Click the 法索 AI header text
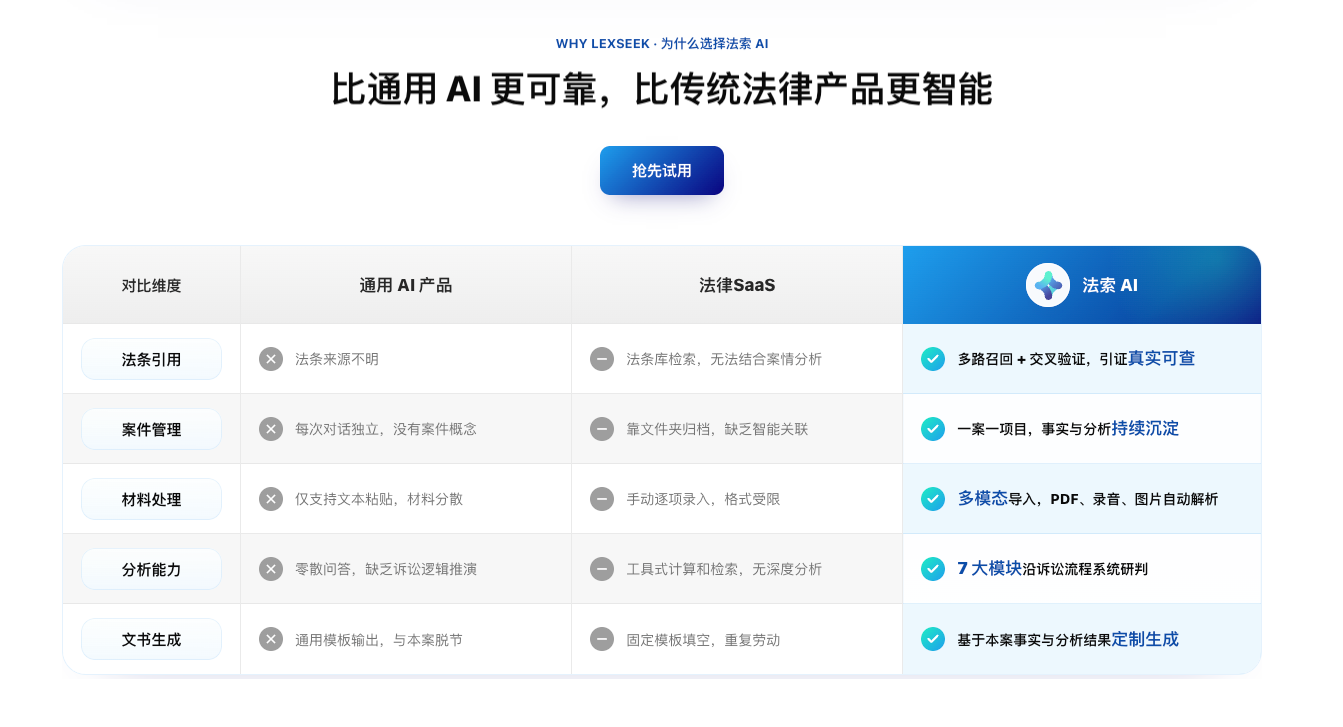The image size is (1343, 727). pos(1110,285)
